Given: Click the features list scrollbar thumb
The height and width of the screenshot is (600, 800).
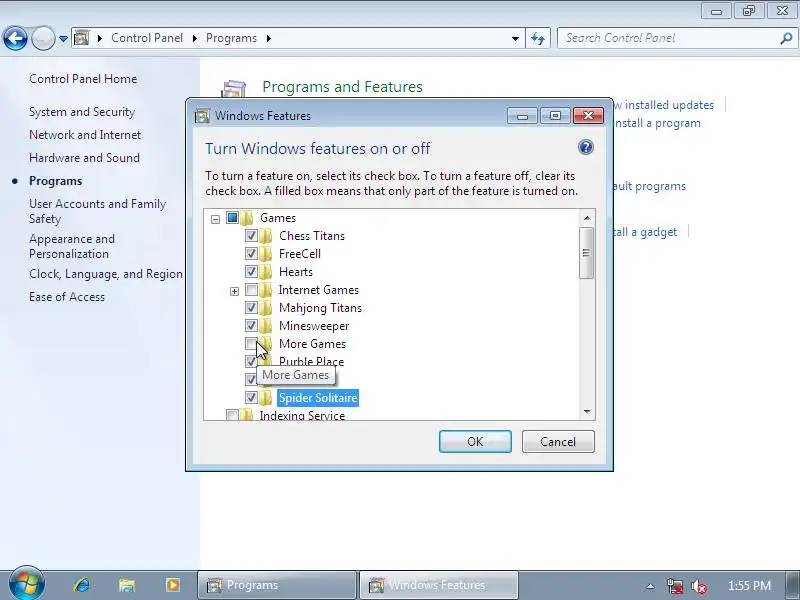Looking at the screenshot, I should (x=587, y=253).
